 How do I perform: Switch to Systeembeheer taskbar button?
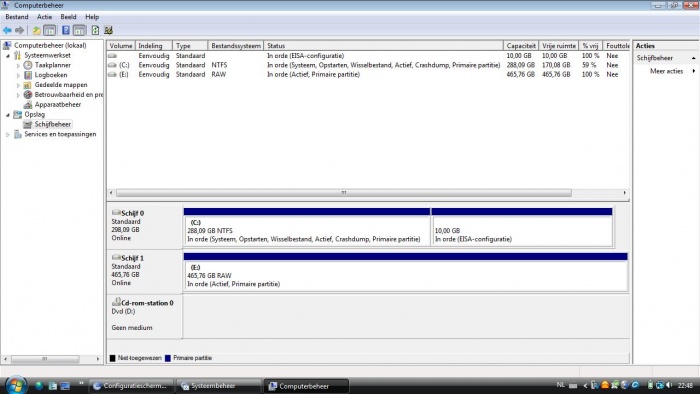tap(219, 386)
